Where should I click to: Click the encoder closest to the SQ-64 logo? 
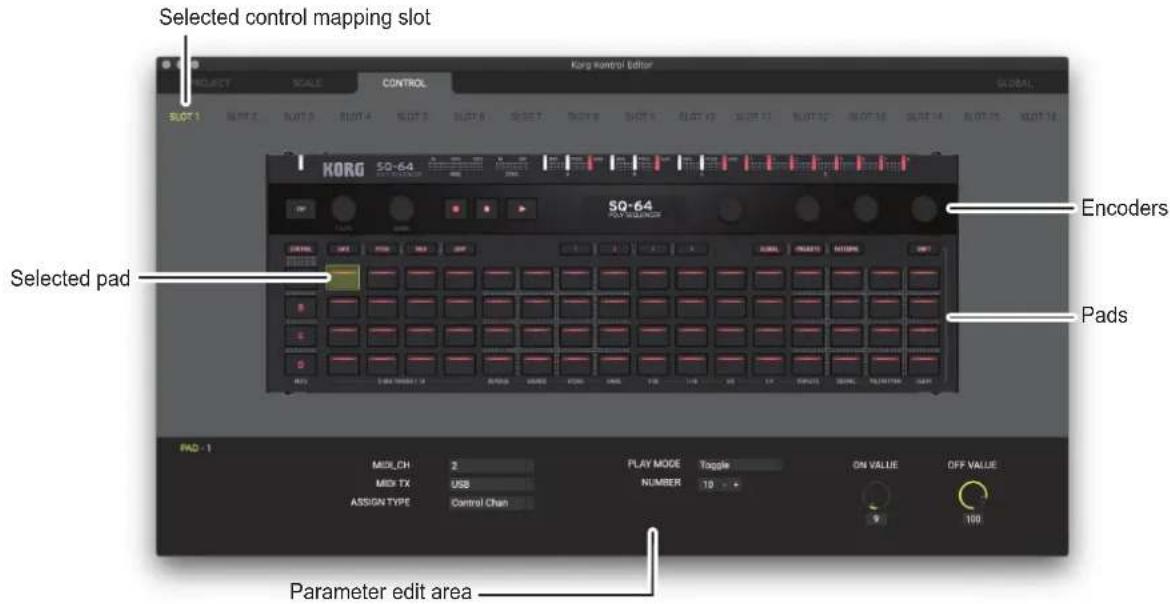(730, 211)
